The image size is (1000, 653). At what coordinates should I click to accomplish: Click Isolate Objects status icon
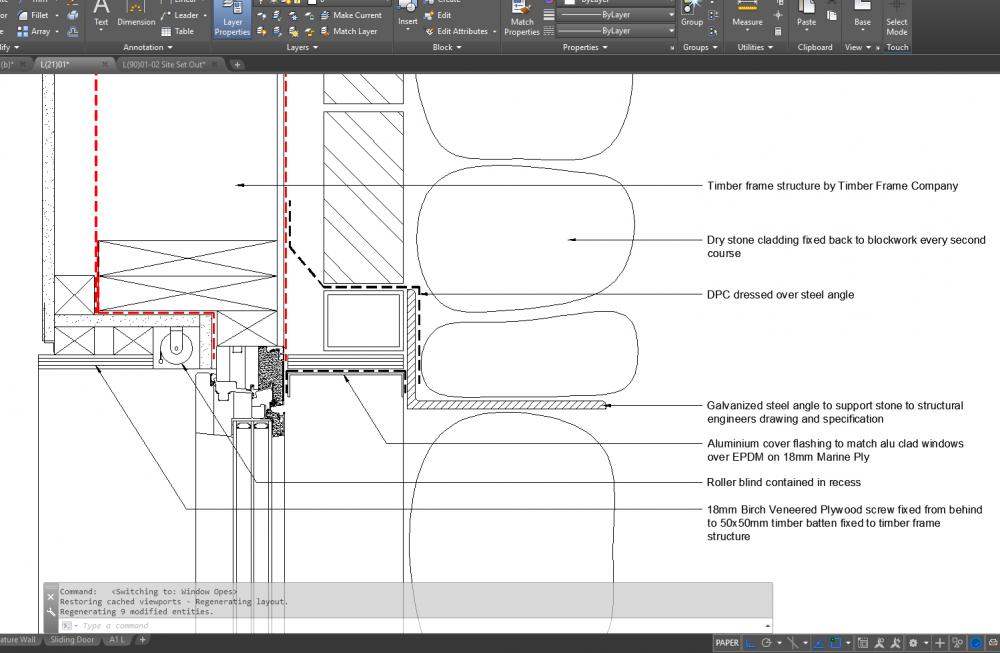(x=957, y=643)
